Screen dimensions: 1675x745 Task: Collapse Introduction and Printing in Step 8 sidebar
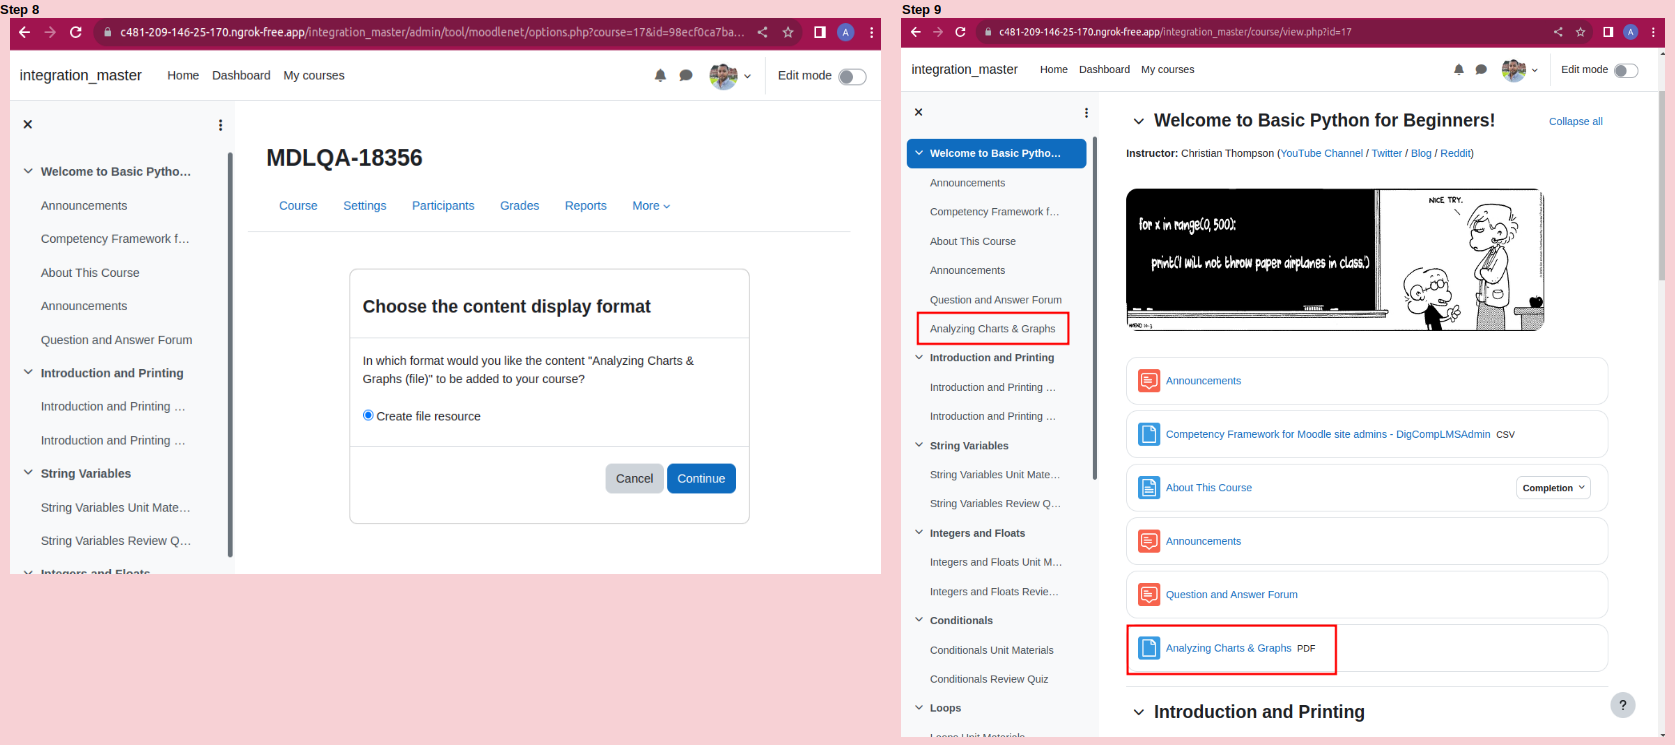(28, 372)
